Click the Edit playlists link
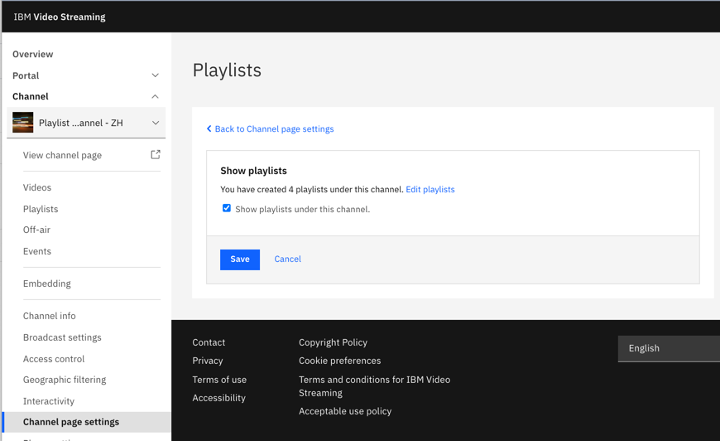 430,189
